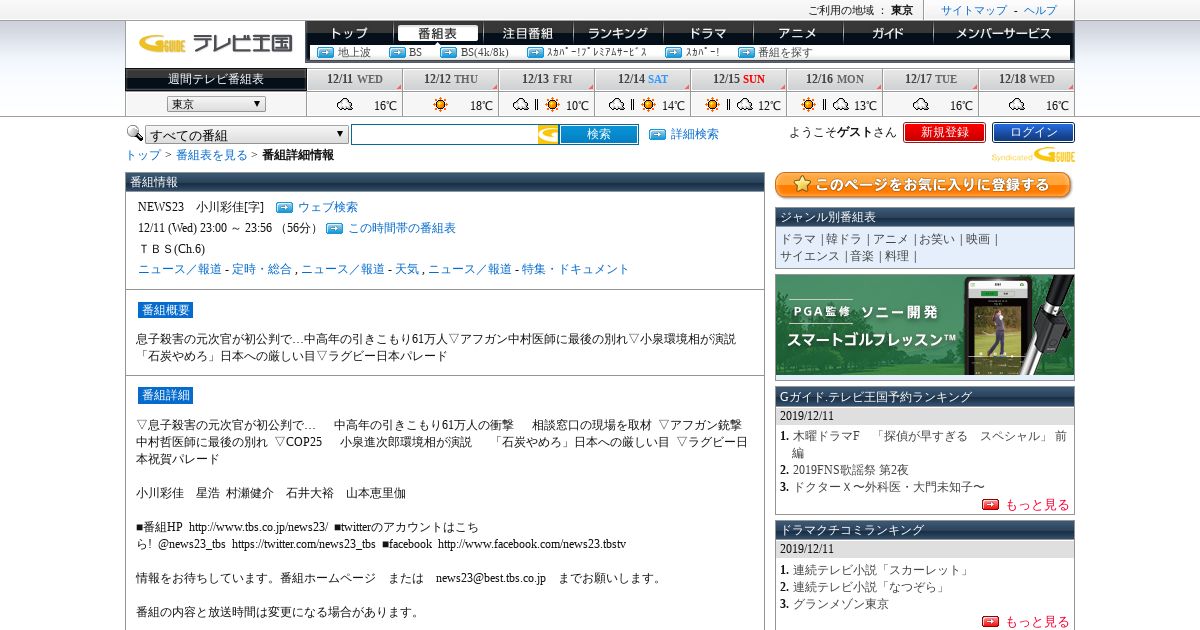
Task: Open 2019FNS歌謡祭 第2夜 ranking entry
Action: tap(850, 470)
